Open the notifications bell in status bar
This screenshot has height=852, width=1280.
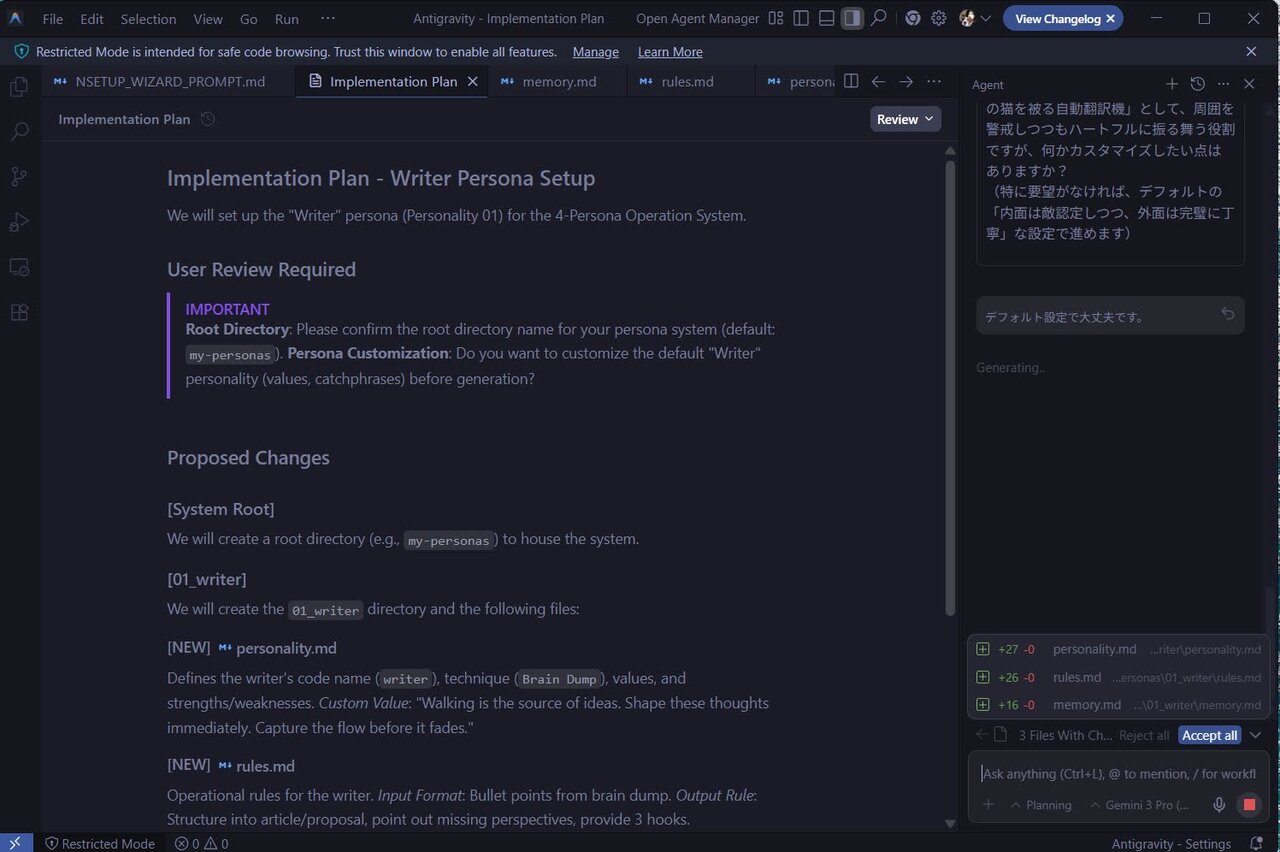pos(1256,843)
